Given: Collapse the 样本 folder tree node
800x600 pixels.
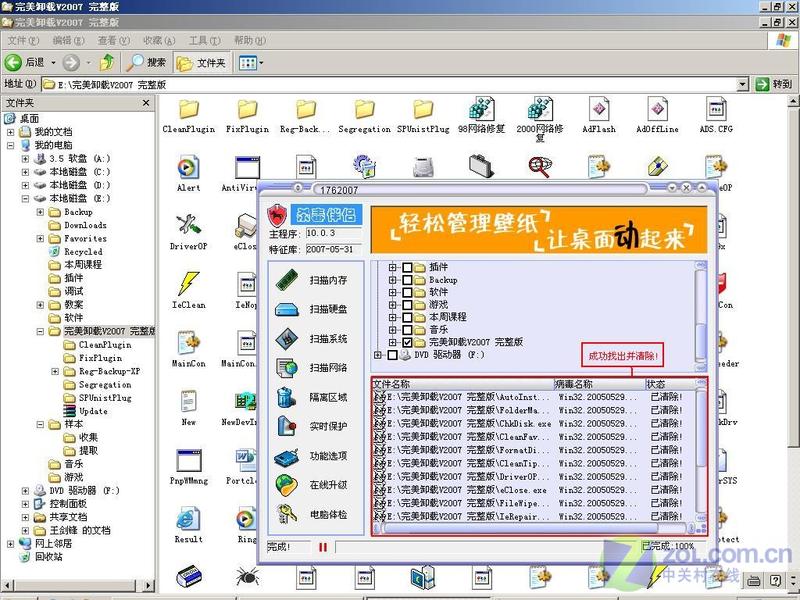Looking at the screenshot, I should (x=40, y=424).
